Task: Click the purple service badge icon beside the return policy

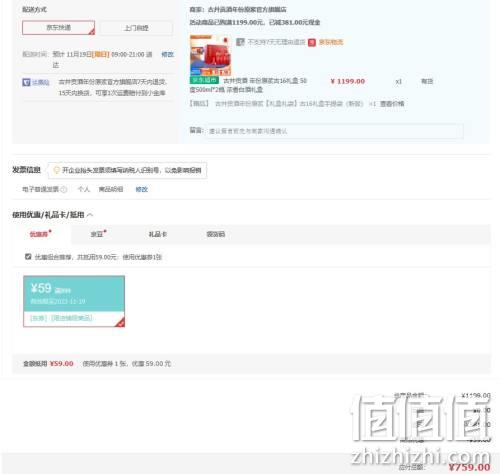Action: (x=26, y=82)
